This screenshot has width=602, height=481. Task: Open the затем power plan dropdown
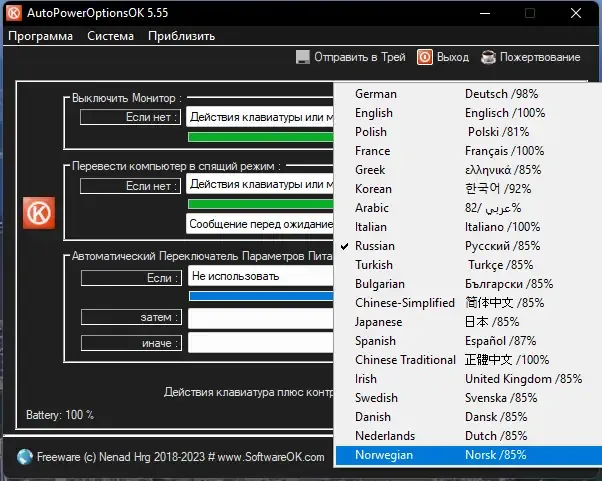[x=261, y=319]
